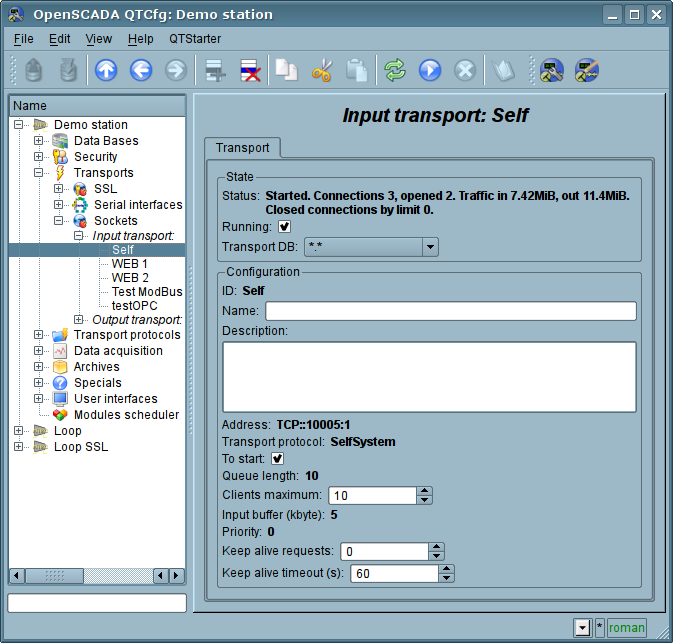Click the tree horizontal scrollbar thumb
Viewport: 673px width, 643px height.
(55, 576)
